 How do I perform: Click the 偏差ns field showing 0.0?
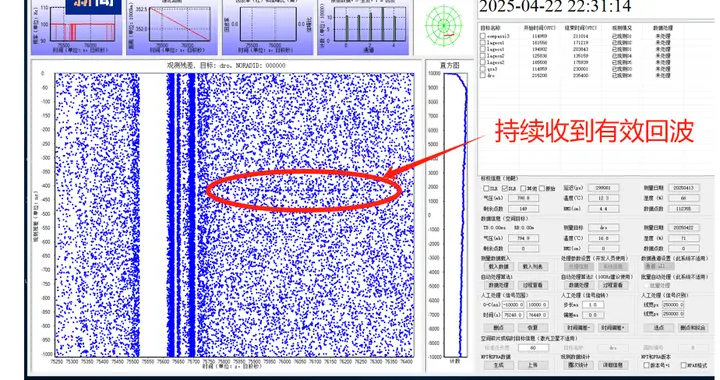[593, 315]
